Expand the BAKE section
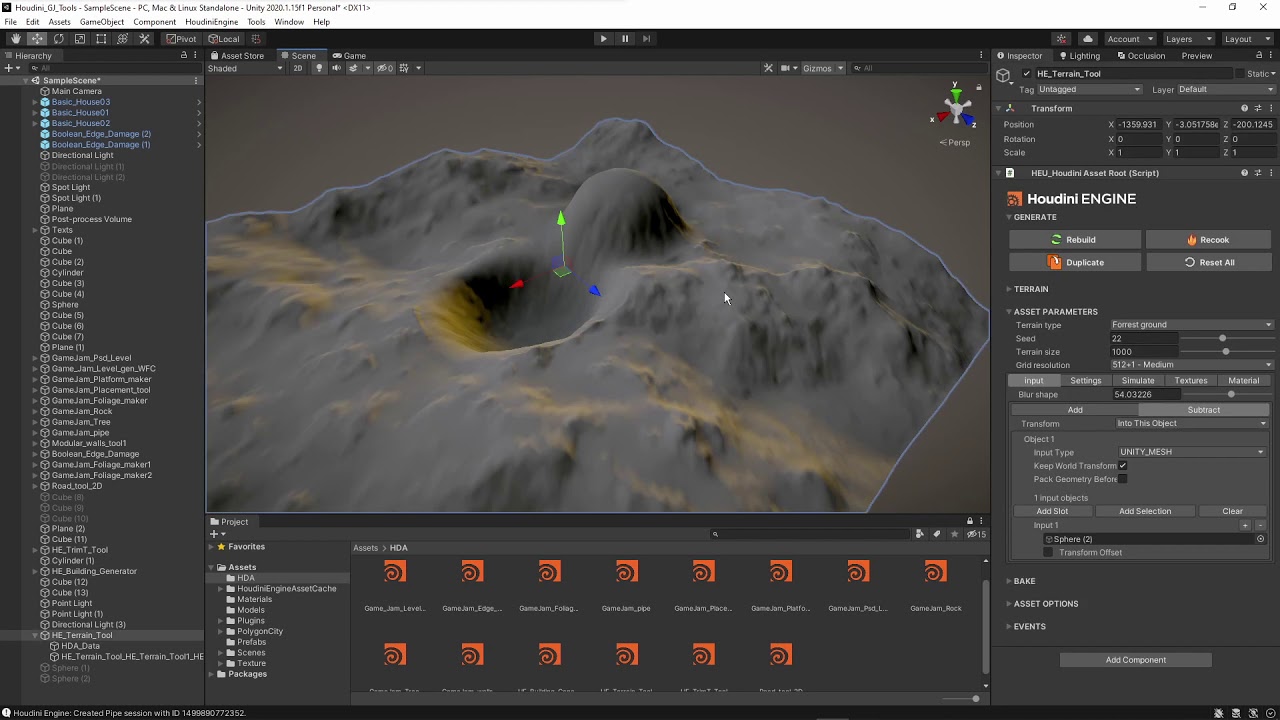 click(x=1024, y=581)
